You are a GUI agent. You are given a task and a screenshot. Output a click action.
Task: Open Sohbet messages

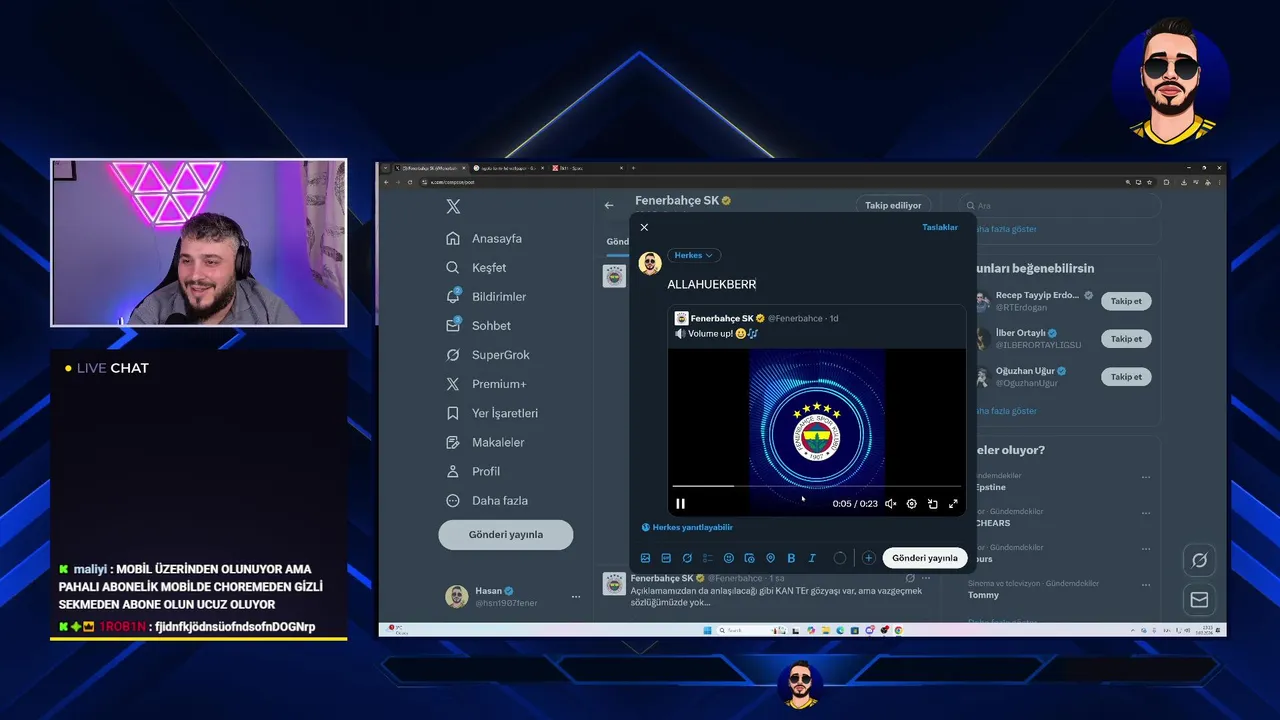pyautogui.click(x=479, y=326)
